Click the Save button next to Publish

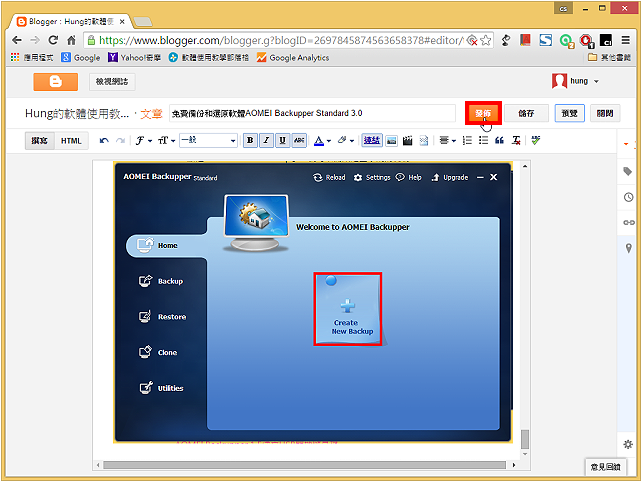(526, 113)
